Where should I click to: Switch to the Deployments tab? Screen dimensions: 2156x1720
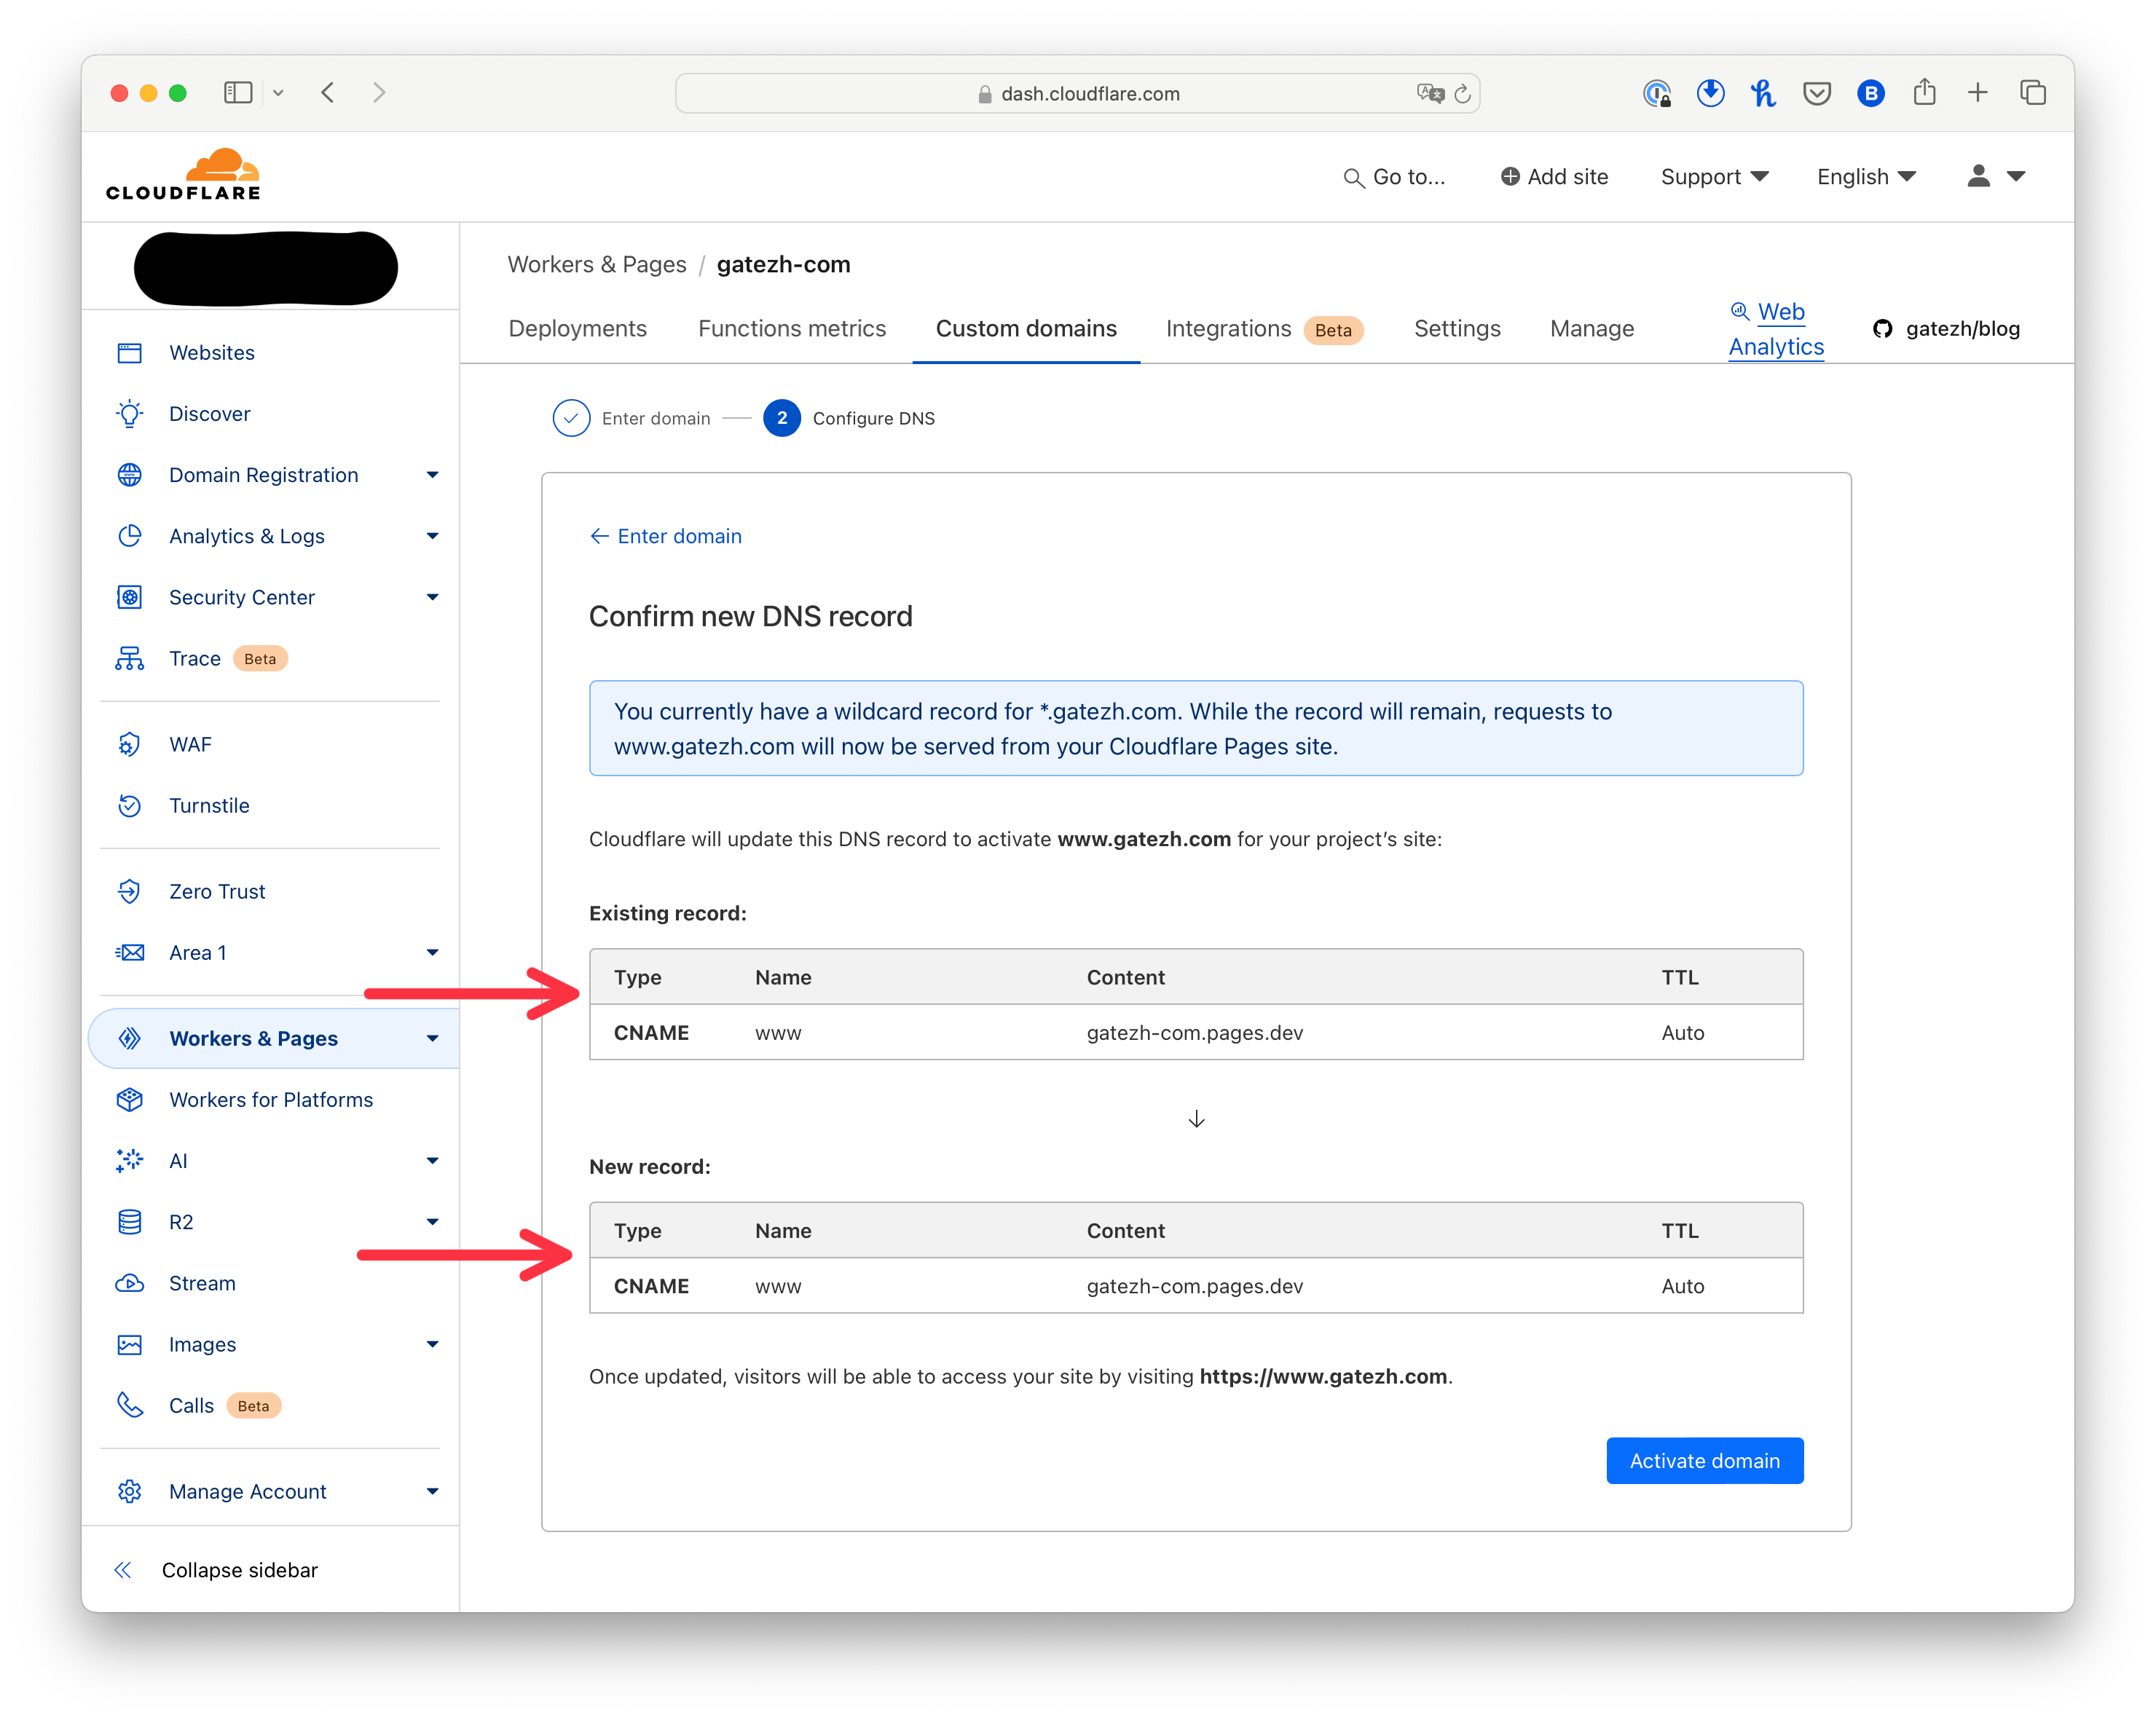[x=577, y=329]
